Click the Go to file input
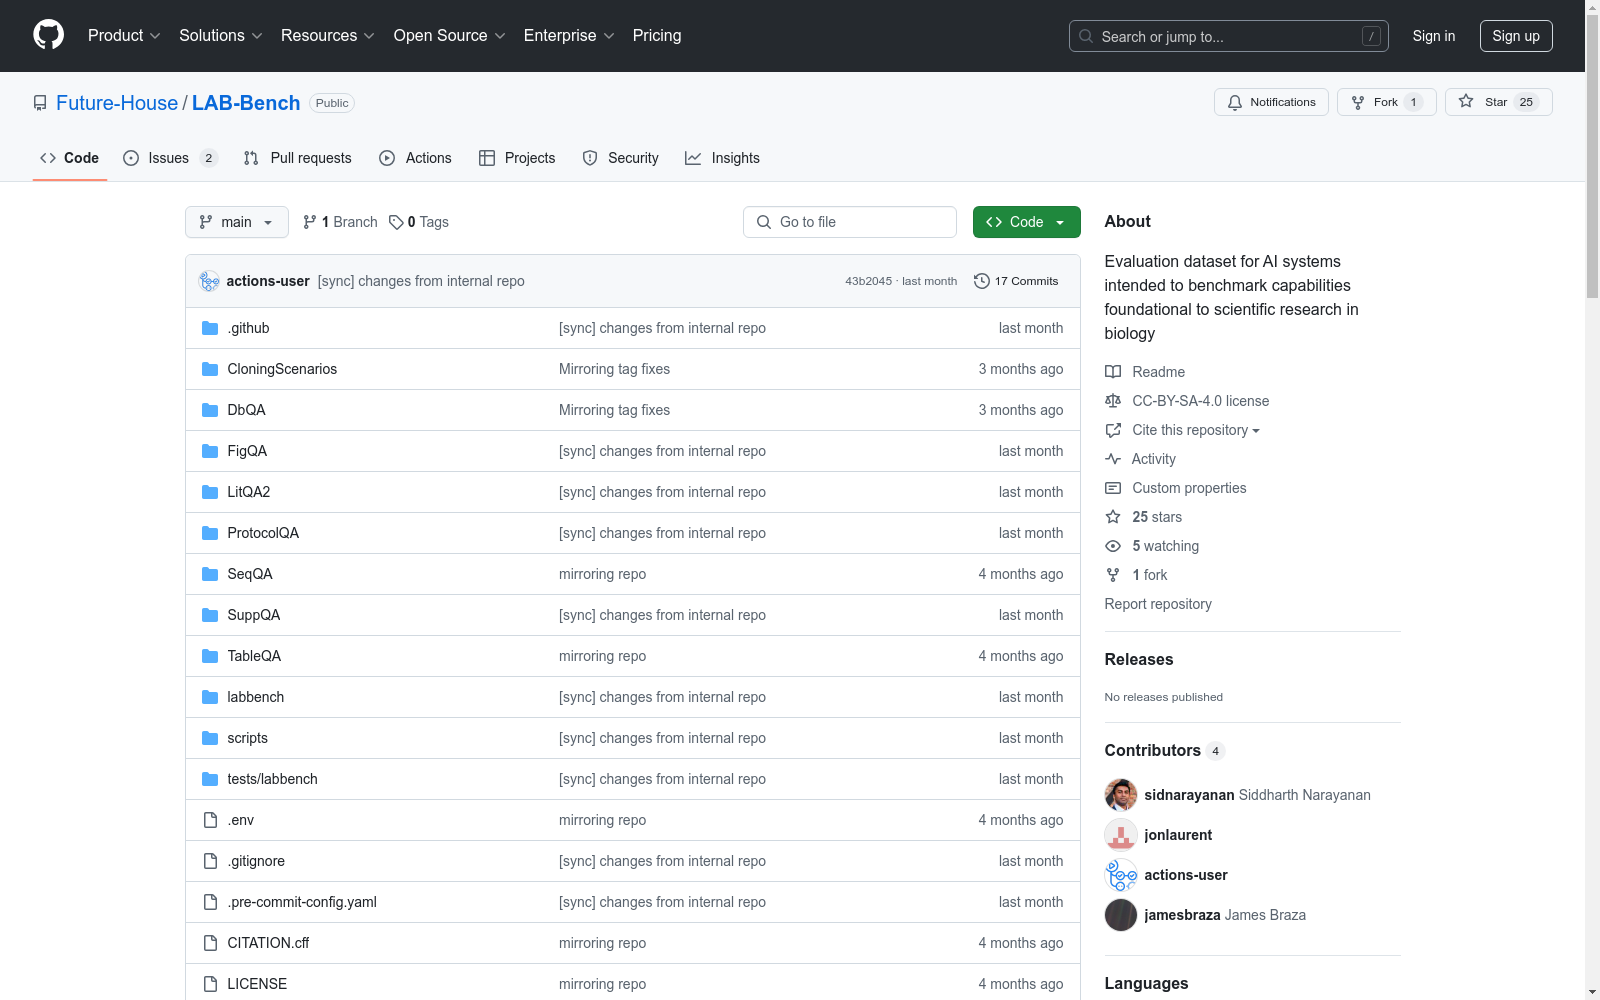The width and height of the screenshot is (1600, 1000). tap(850, 222)
